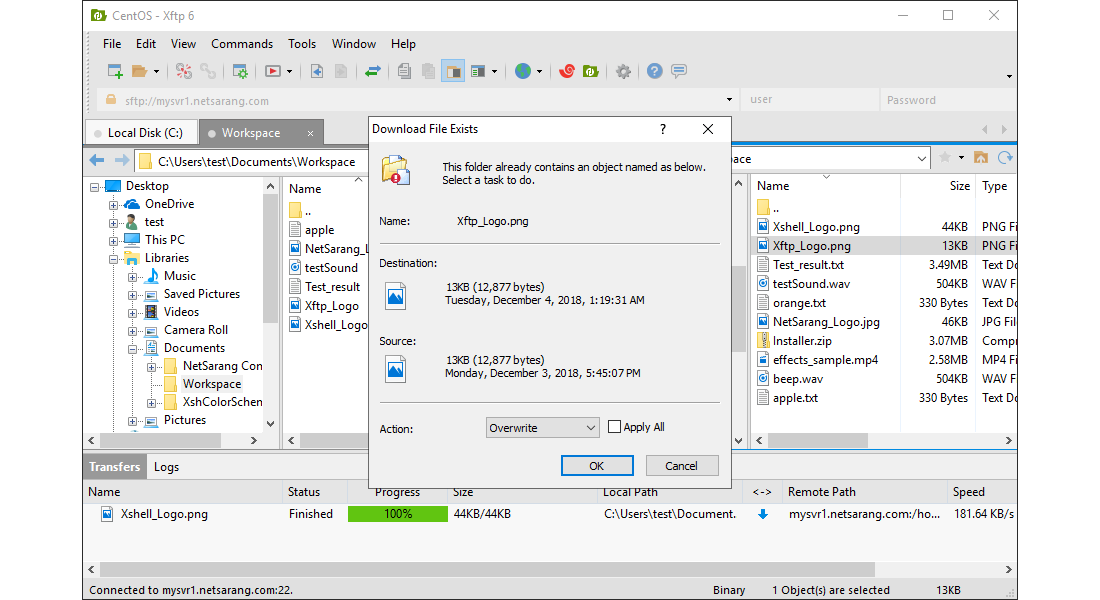This screenshot has width=1100, height=600.
Task: Click the dialog's question-mark help button
Action: coord(663,129)
